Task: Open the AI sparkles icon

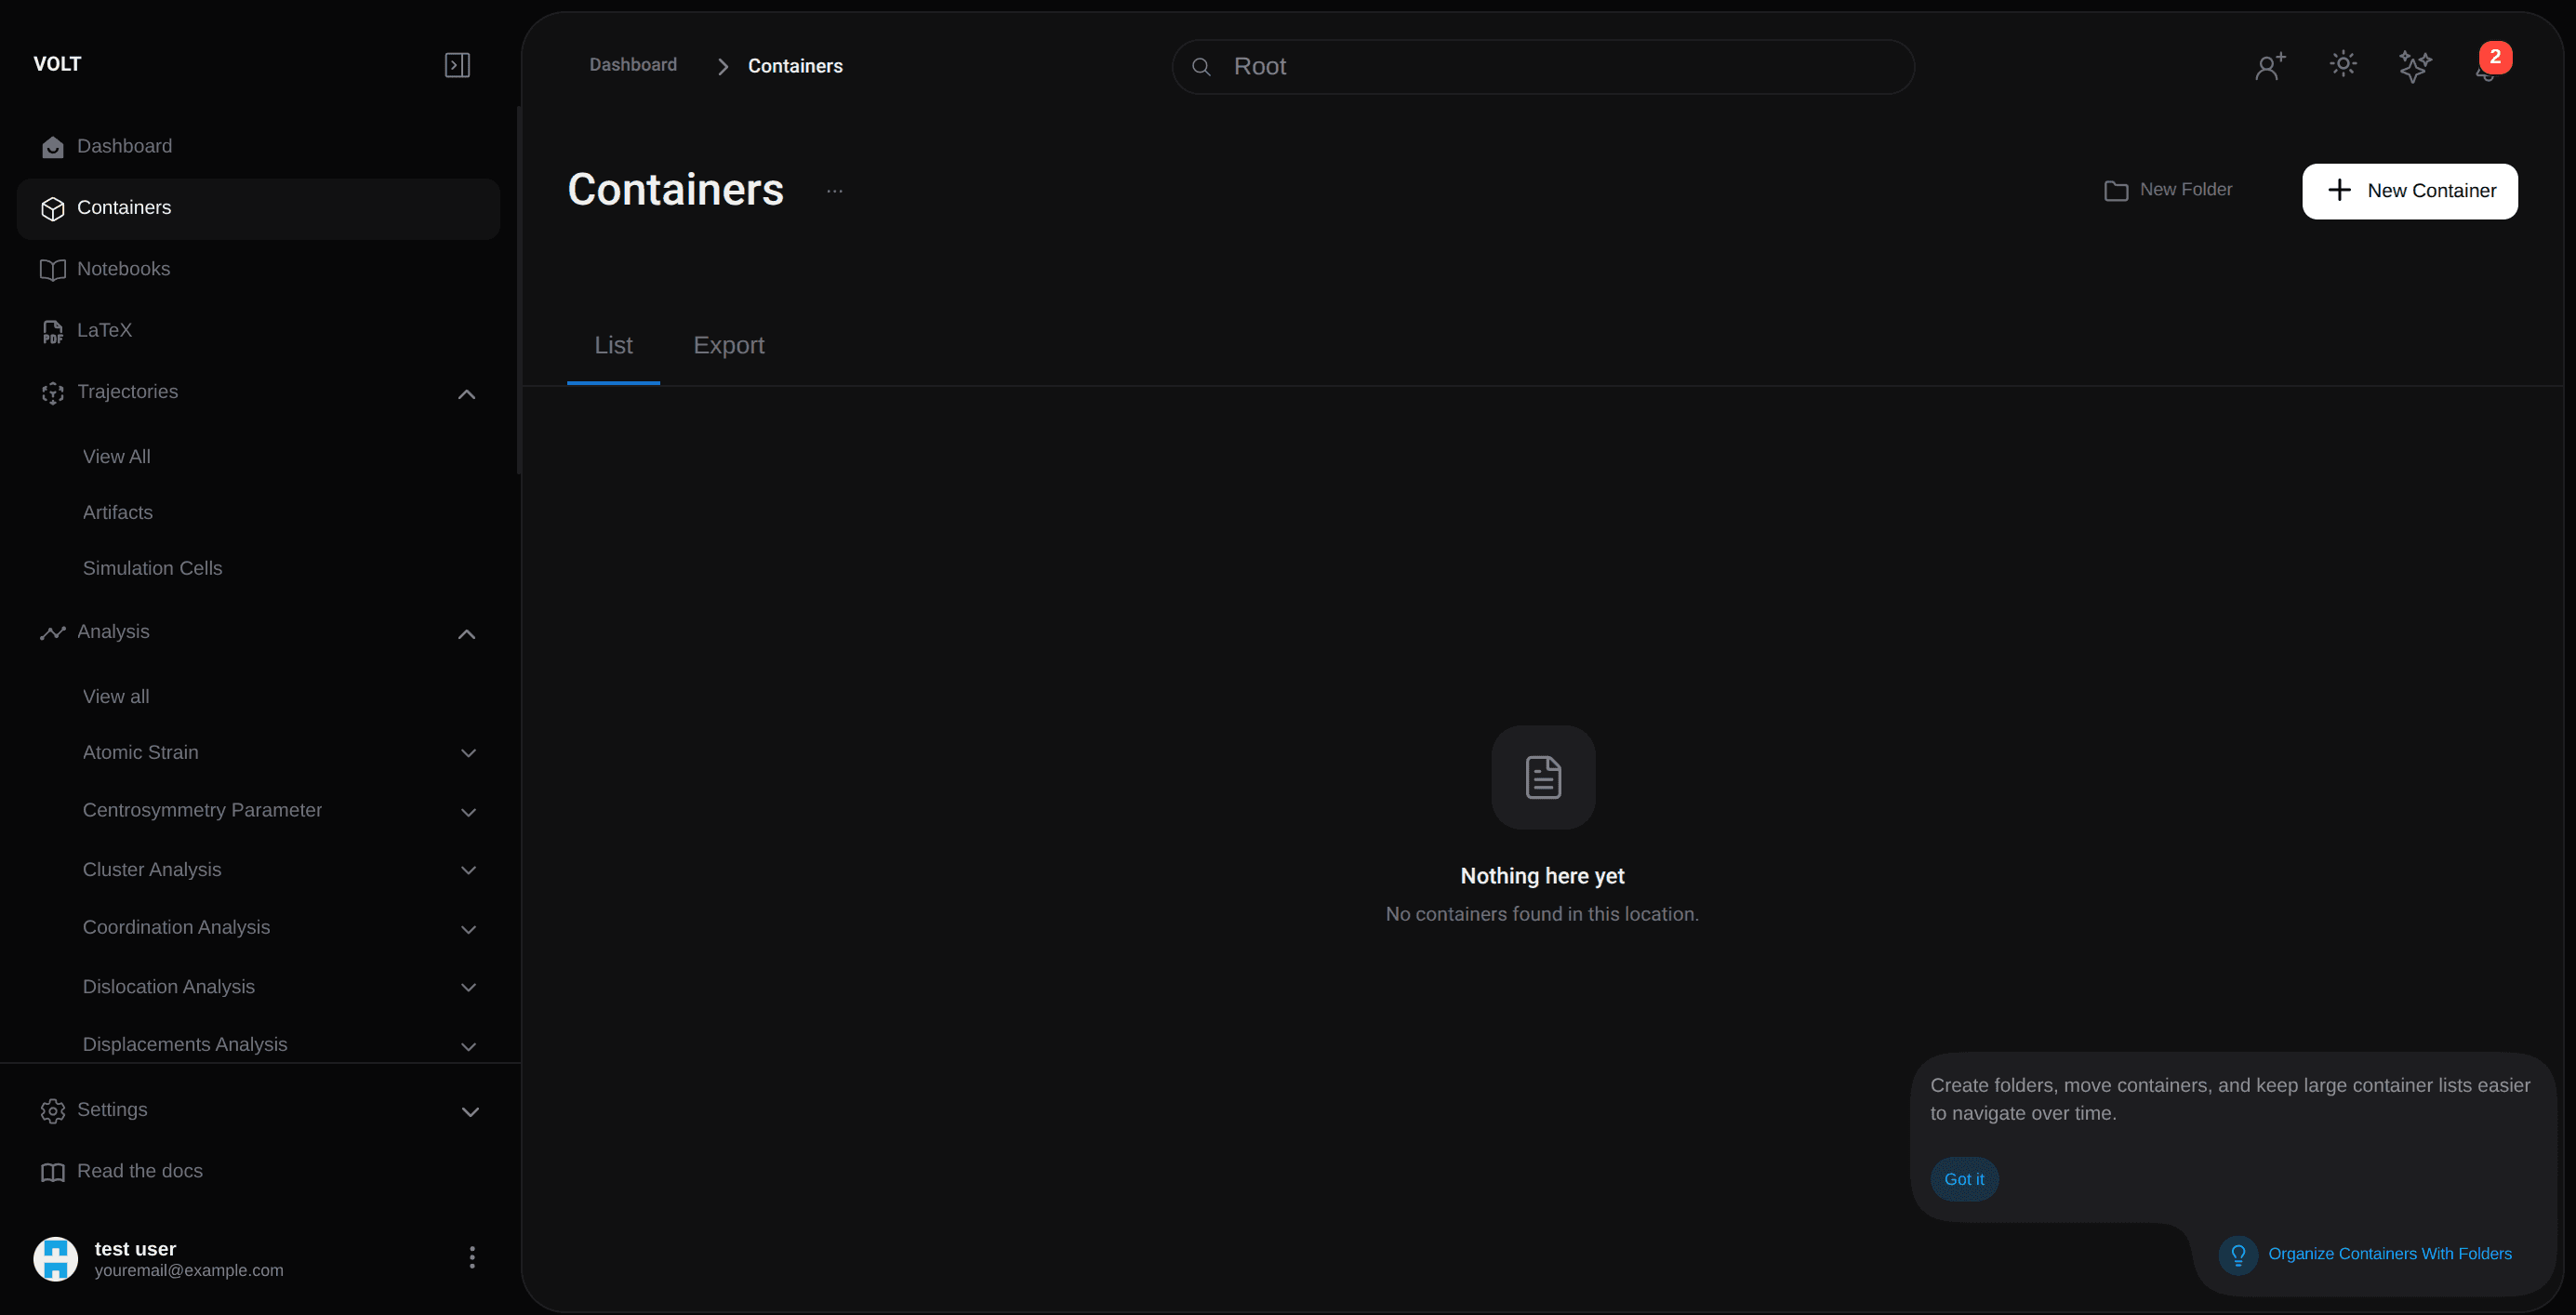Action: click(x=2415, y=66)
